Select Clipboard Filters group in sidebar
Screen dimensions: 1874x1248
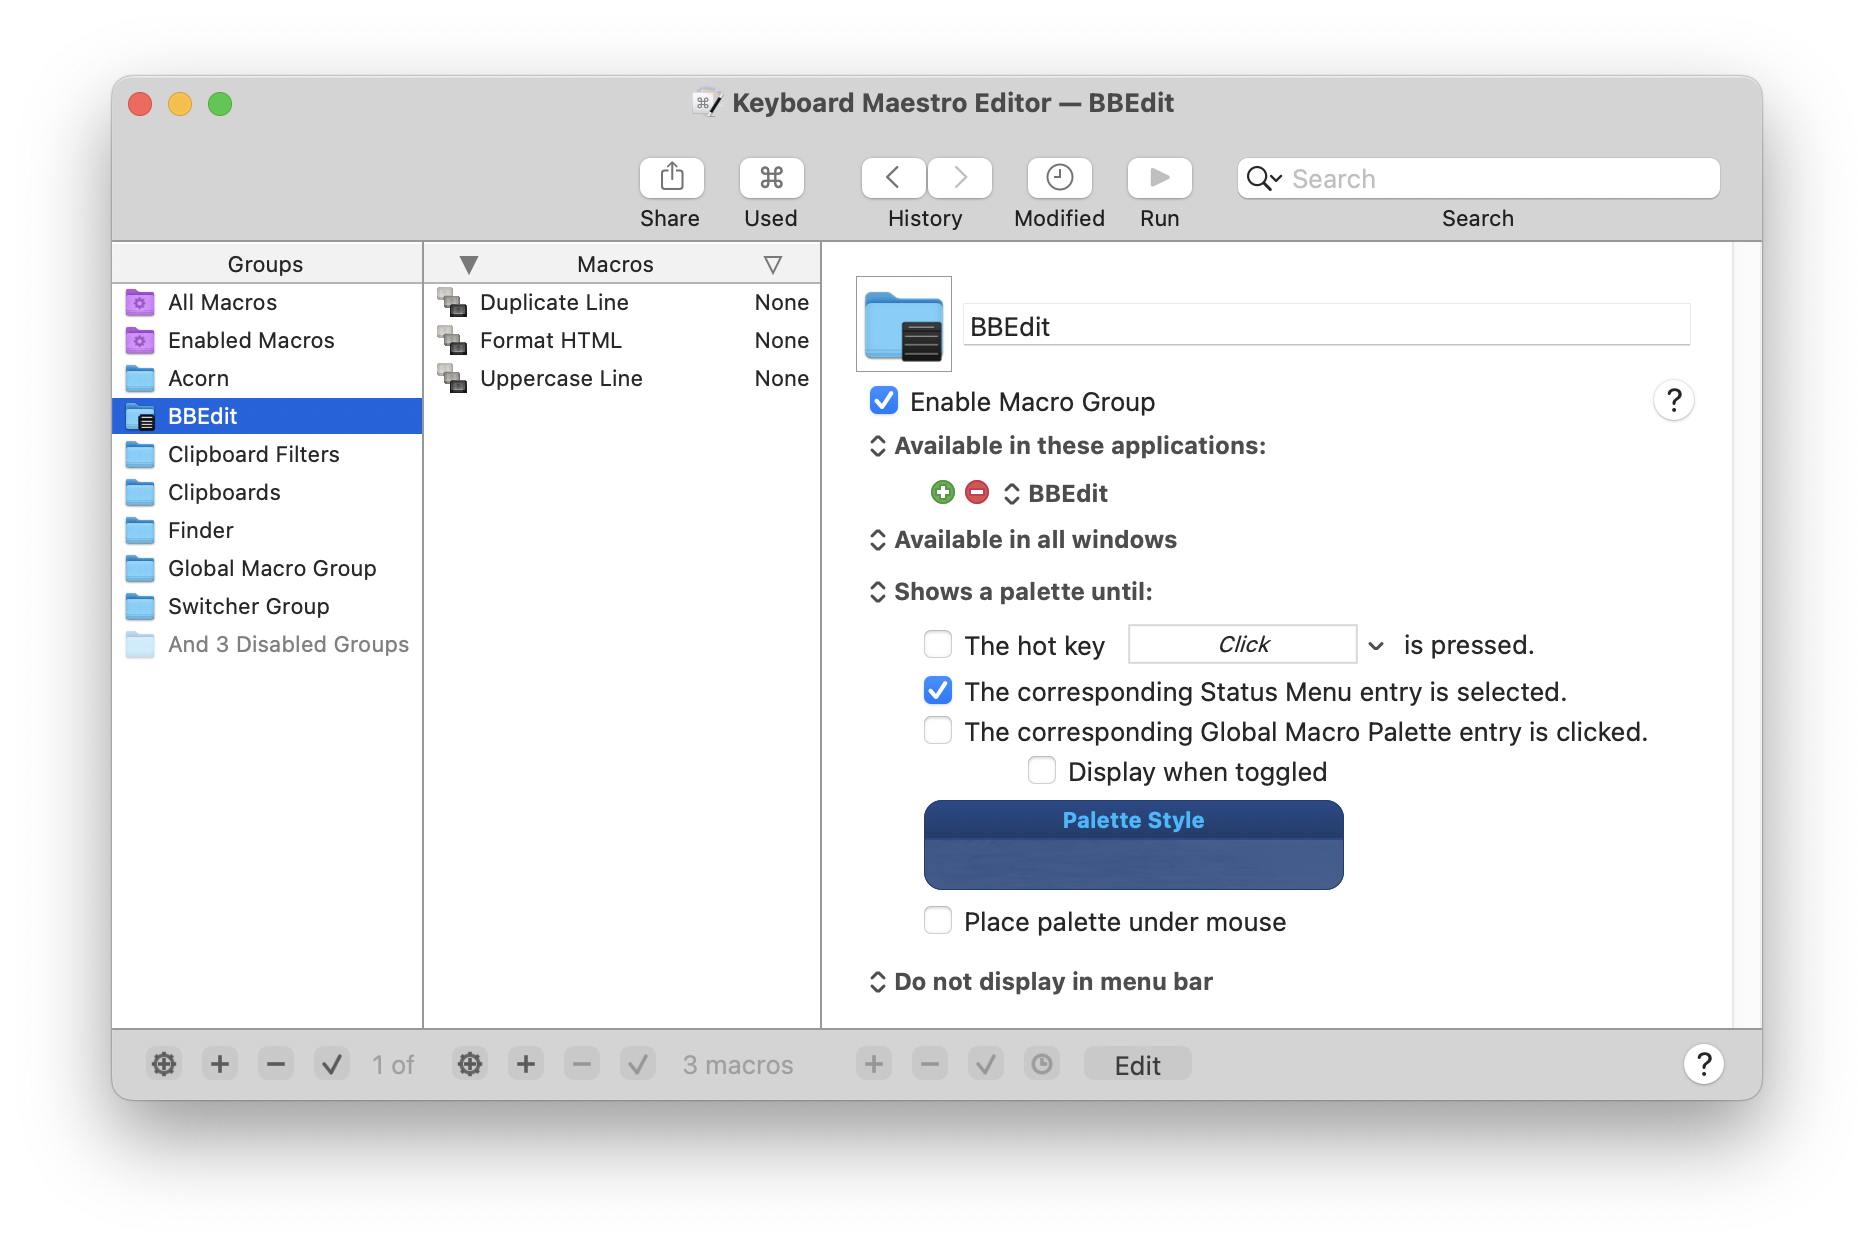tap(253, 454)
